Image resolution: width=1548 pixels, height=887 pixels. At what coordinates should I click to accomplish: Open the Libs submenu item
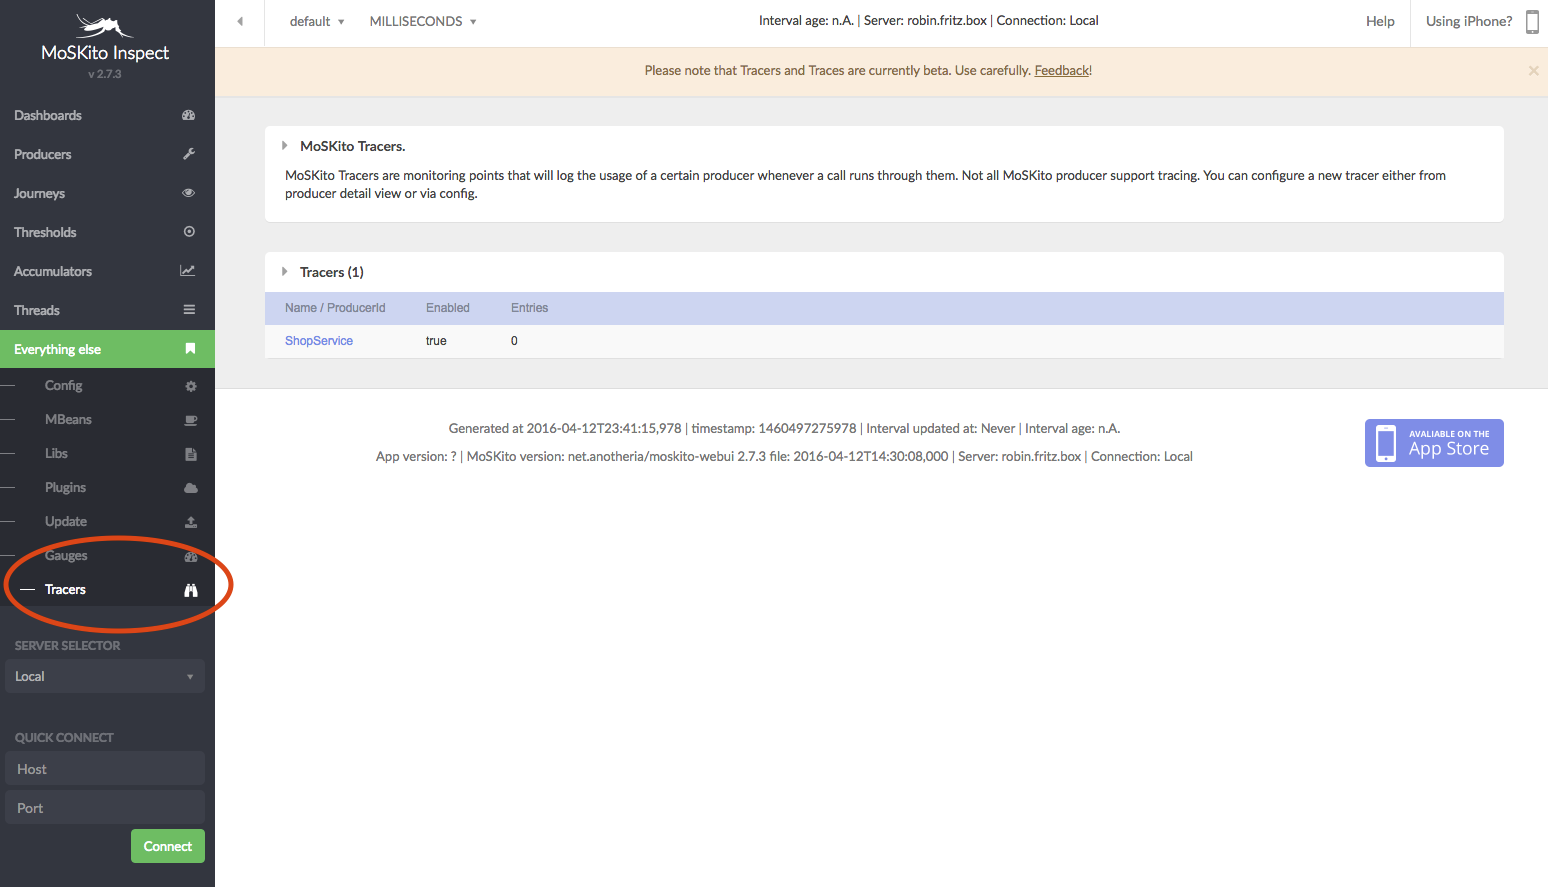point(107,454)
